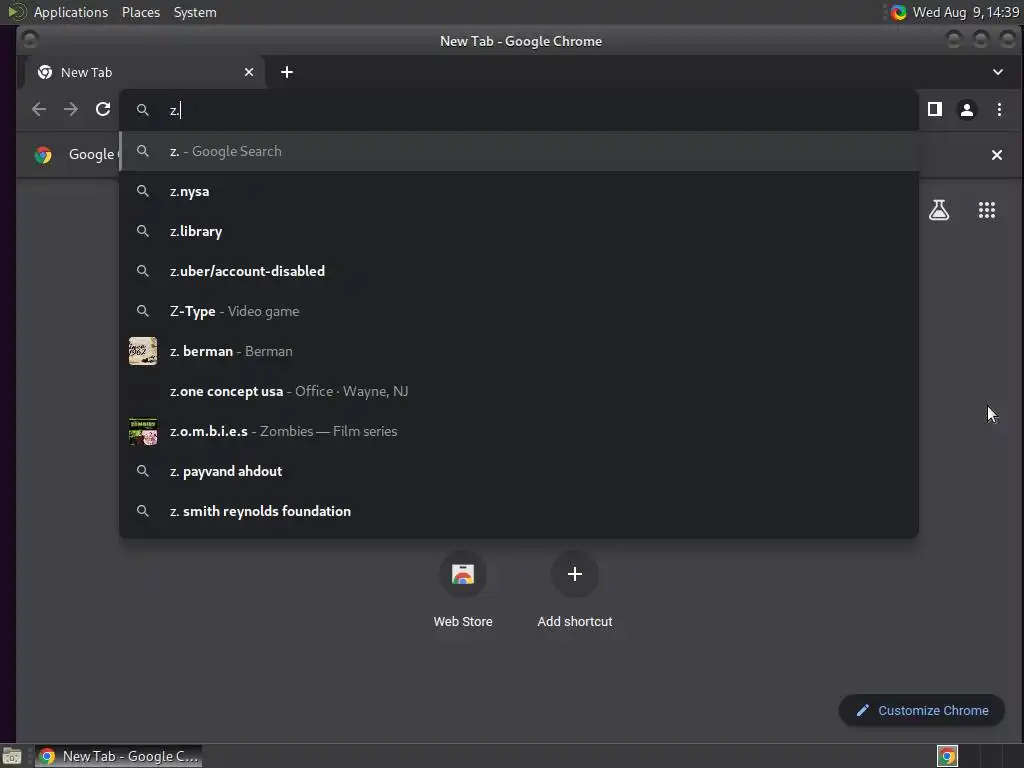Select the New Tab tab
Screen dimensions: 1024x768
click(145, 72)
